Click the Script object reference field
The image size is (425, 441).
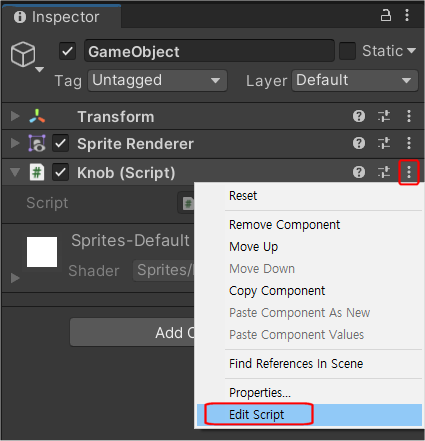point(186,203)
